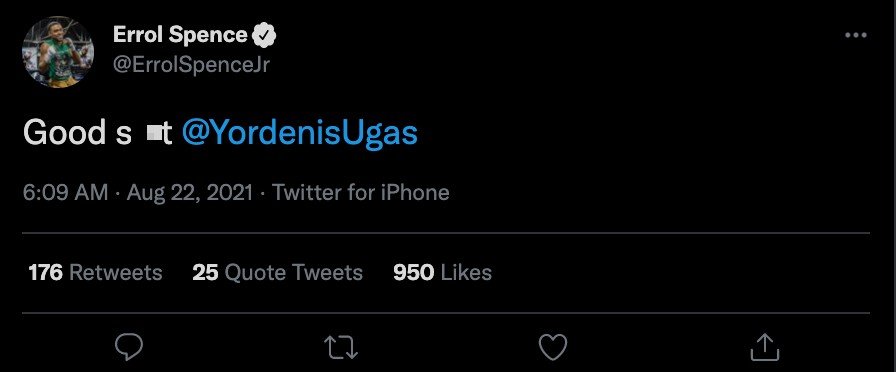The width and height of the screenshot is (896, 372).
Task: Open the 6:09 AM timestamp link
Action: (65, 193)
